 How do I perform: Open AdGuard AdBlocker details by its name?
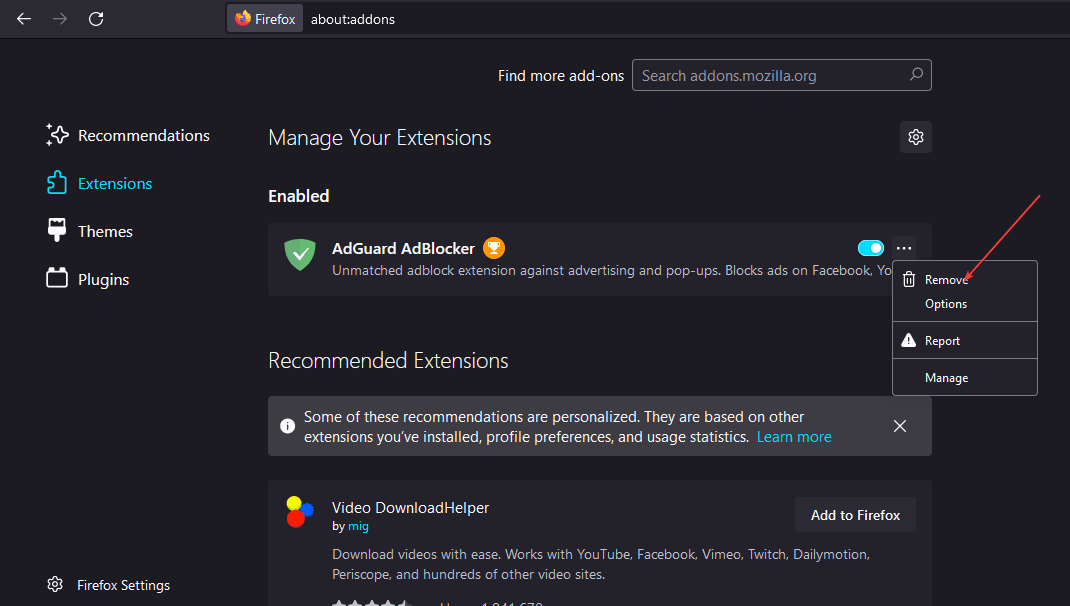(x=403, y=248)
